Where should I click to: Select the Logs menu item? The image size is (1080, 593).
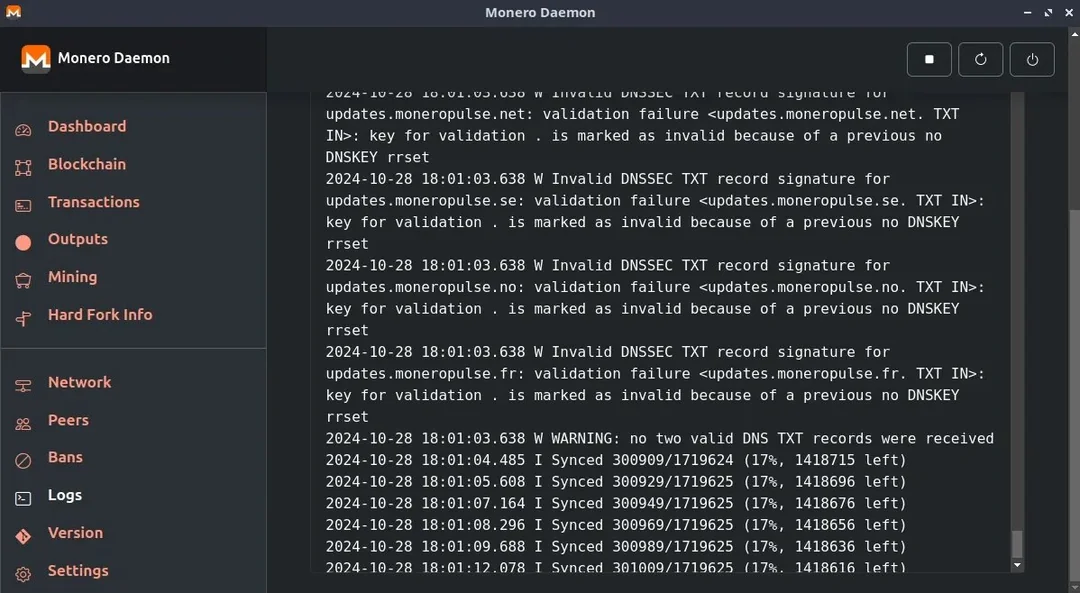65,495
